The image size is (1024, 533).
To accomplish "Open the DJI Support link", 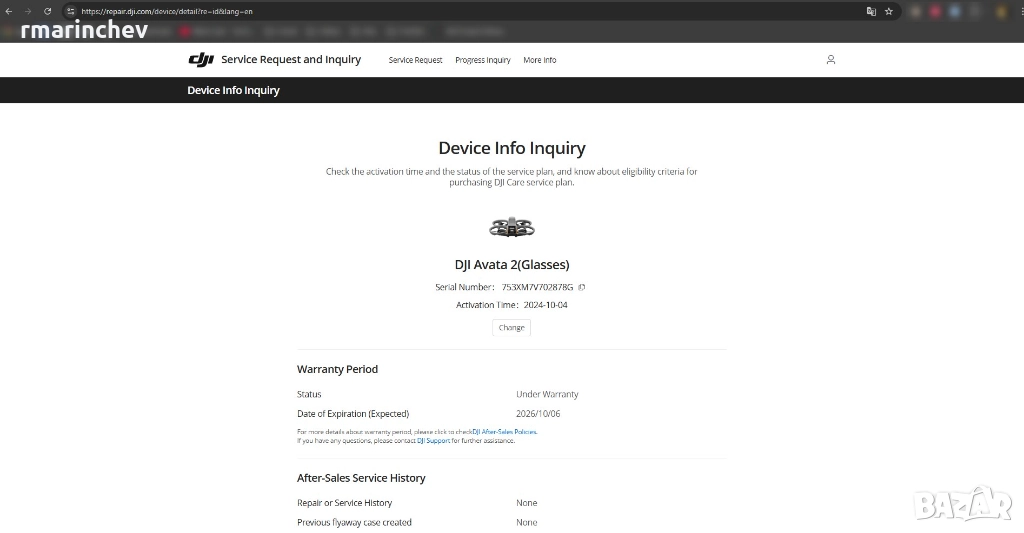I will (433, 441).
